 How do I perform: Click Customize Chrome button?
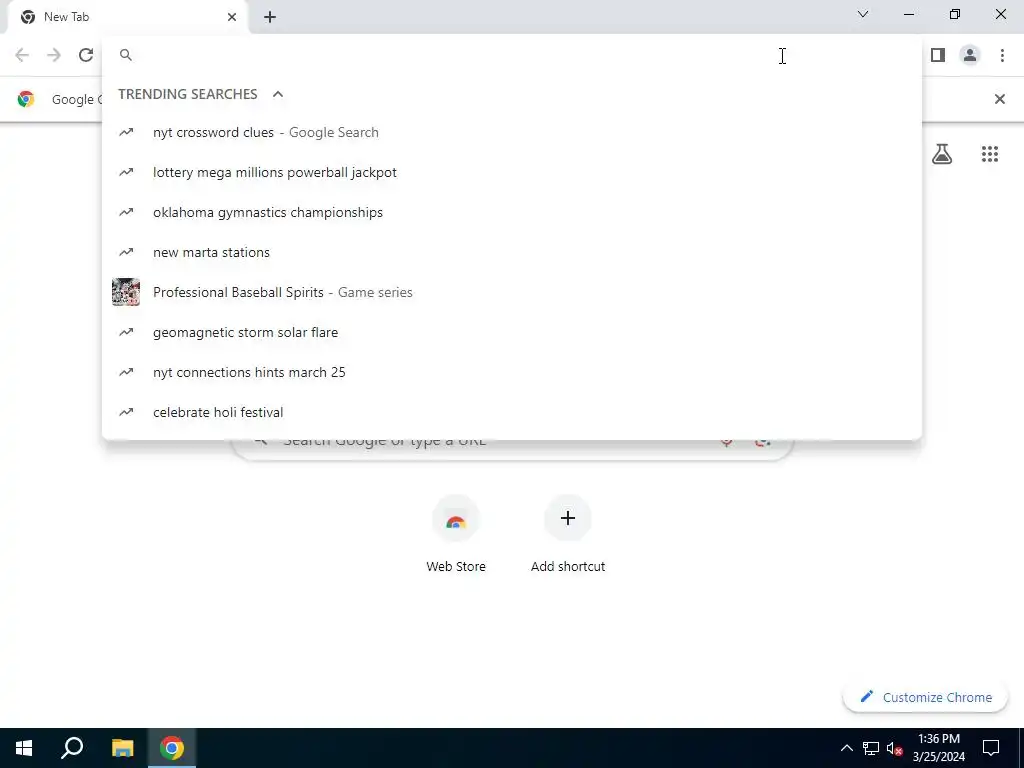pos(926,697)
